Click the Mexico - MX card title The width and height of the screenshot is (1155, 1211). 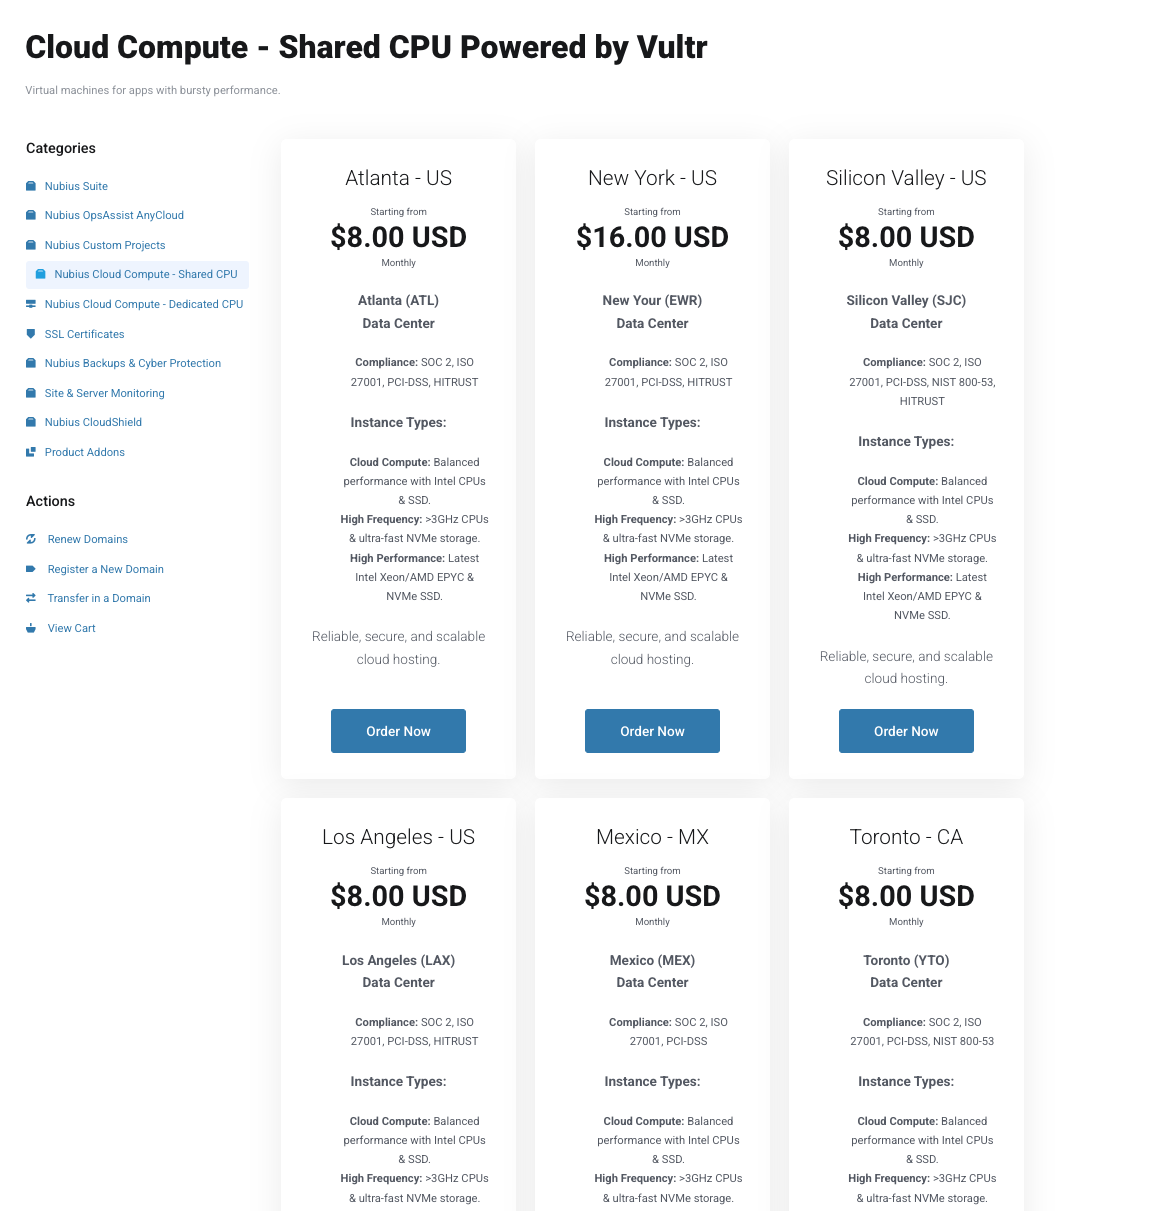click(652, 837)
